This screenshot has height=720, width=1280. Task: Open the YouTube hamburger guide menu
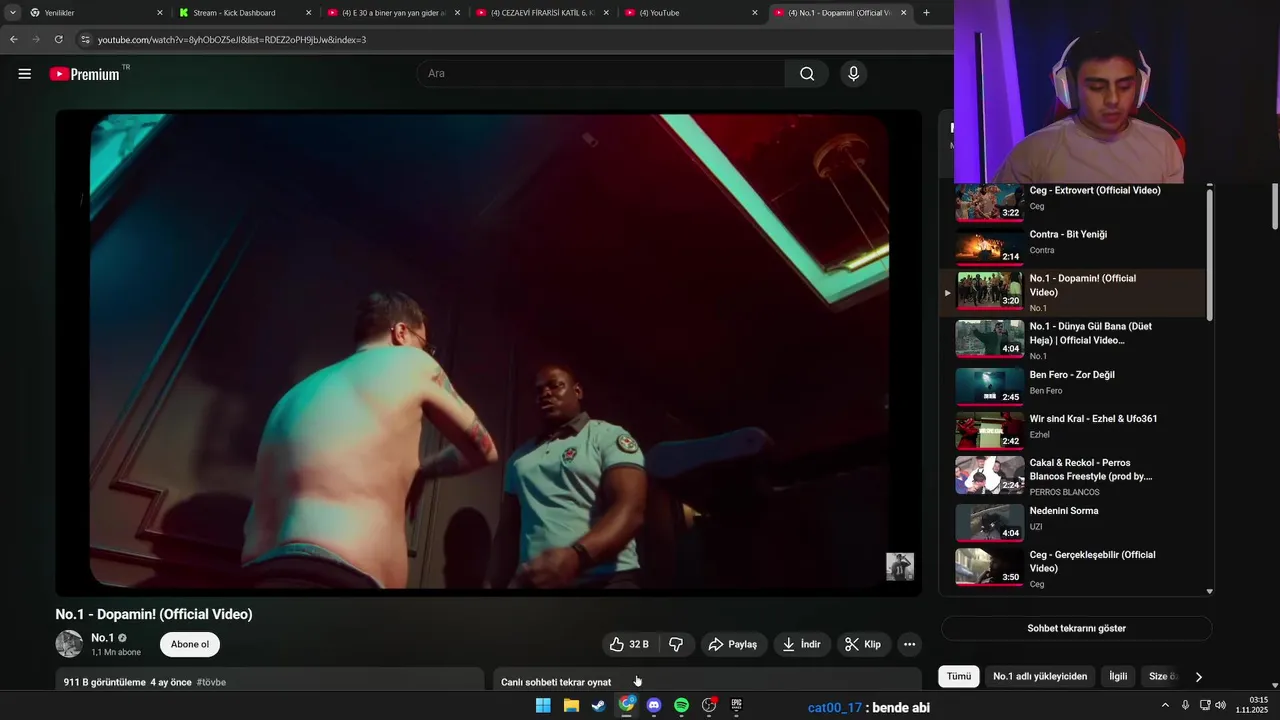25,74
